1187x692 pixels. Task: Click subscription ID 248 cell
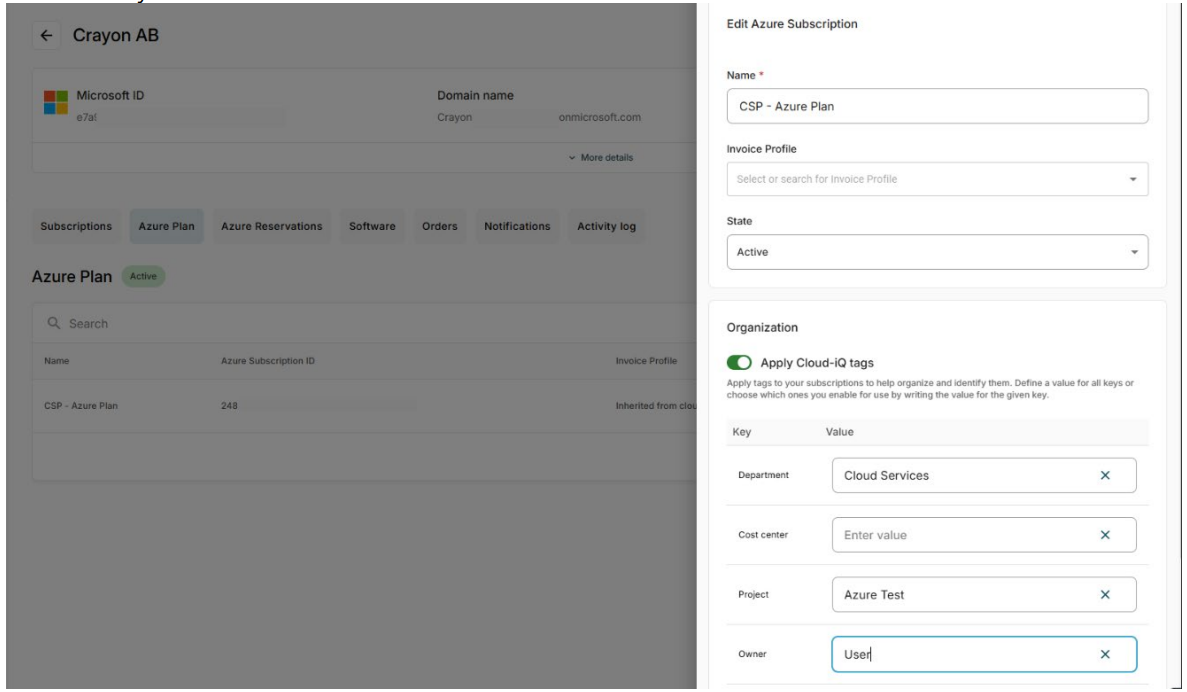(x=229, y=406)
